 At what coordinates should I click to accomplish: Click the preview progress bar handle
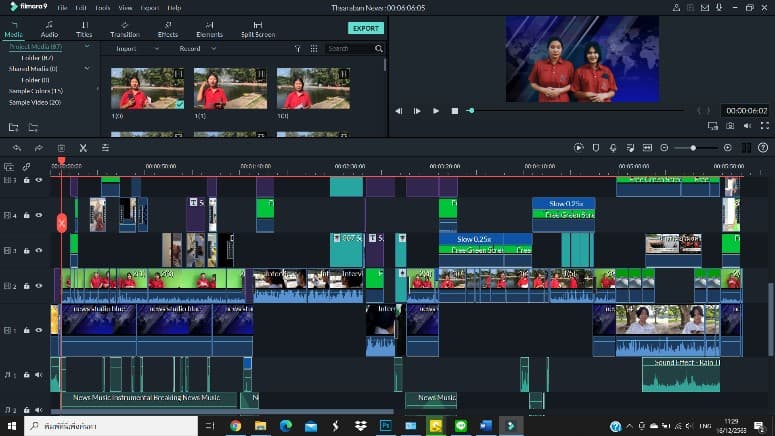pyautogui.click(x=471, y=111)
